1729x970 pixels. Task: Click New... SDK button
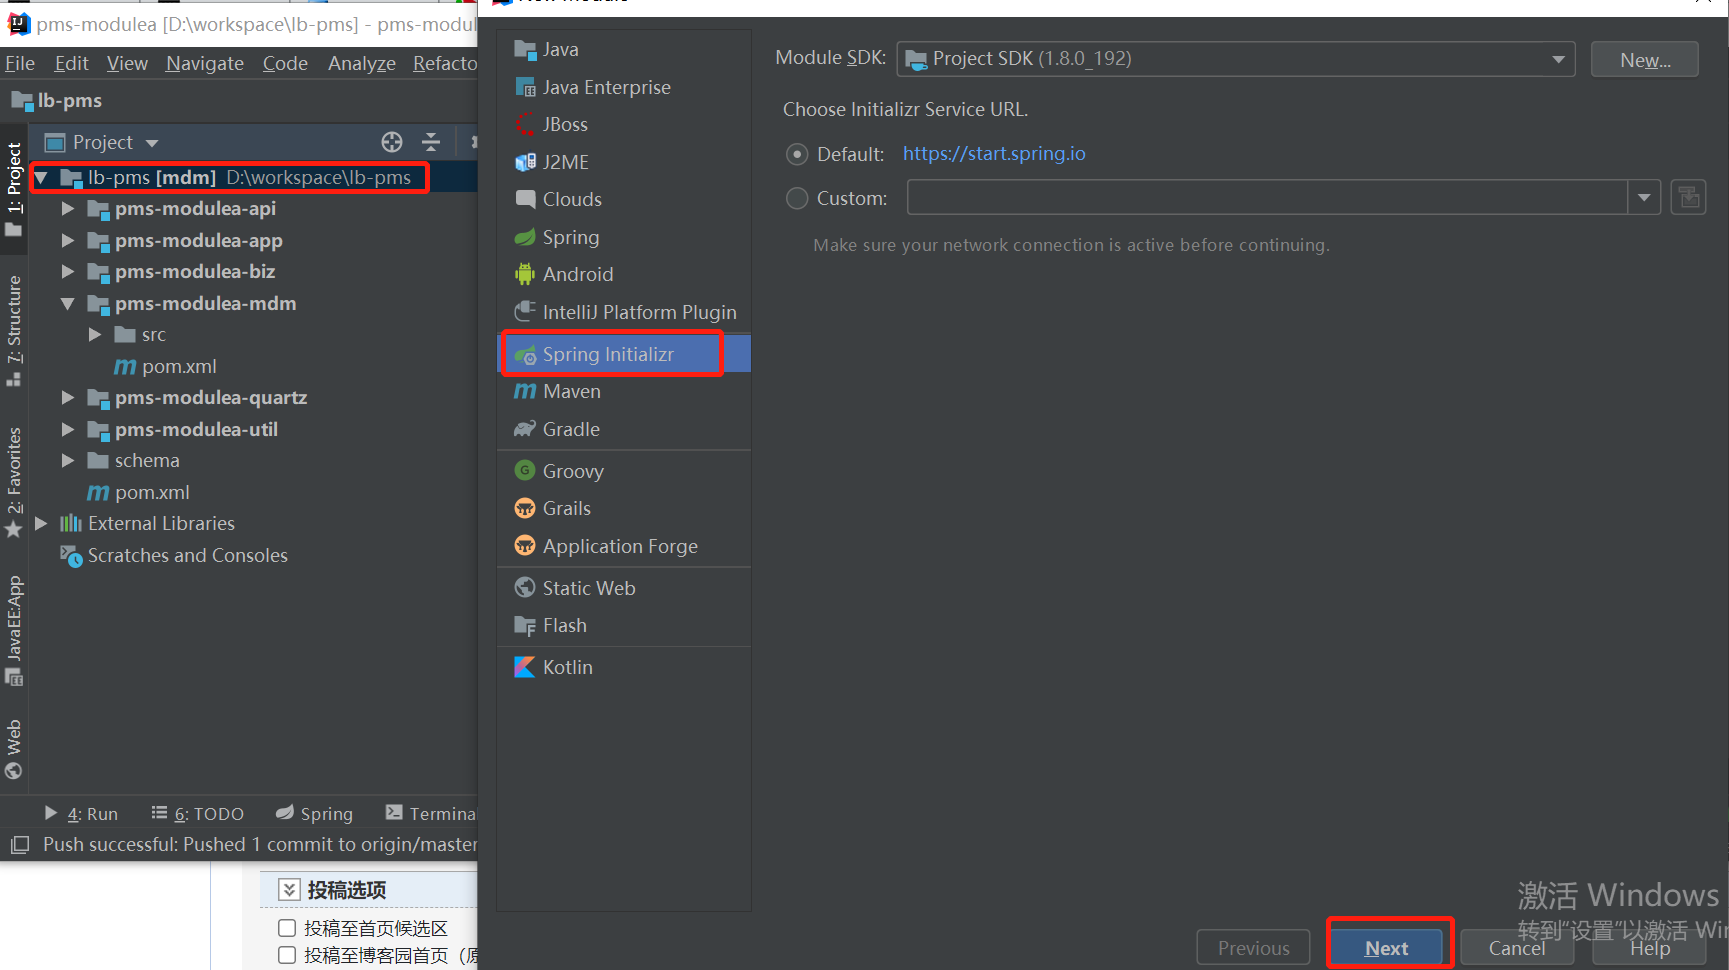pos(1645,60)
